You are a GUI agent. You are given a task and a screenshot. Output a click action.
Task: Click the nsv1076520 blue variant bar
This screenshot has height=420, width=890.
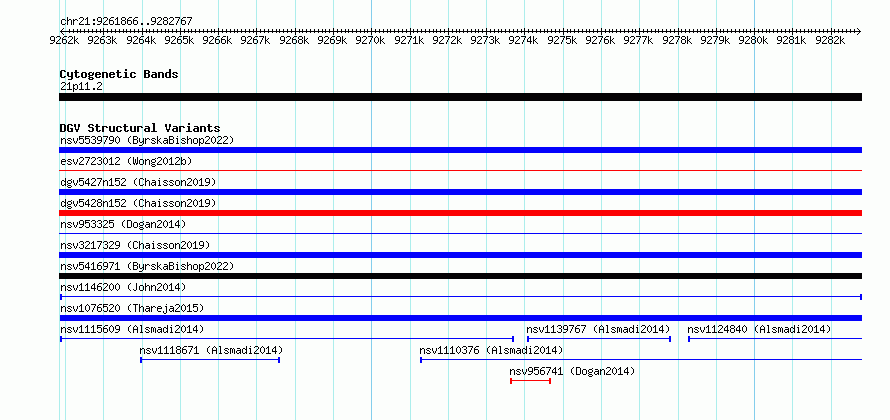[x=460, y=318]
